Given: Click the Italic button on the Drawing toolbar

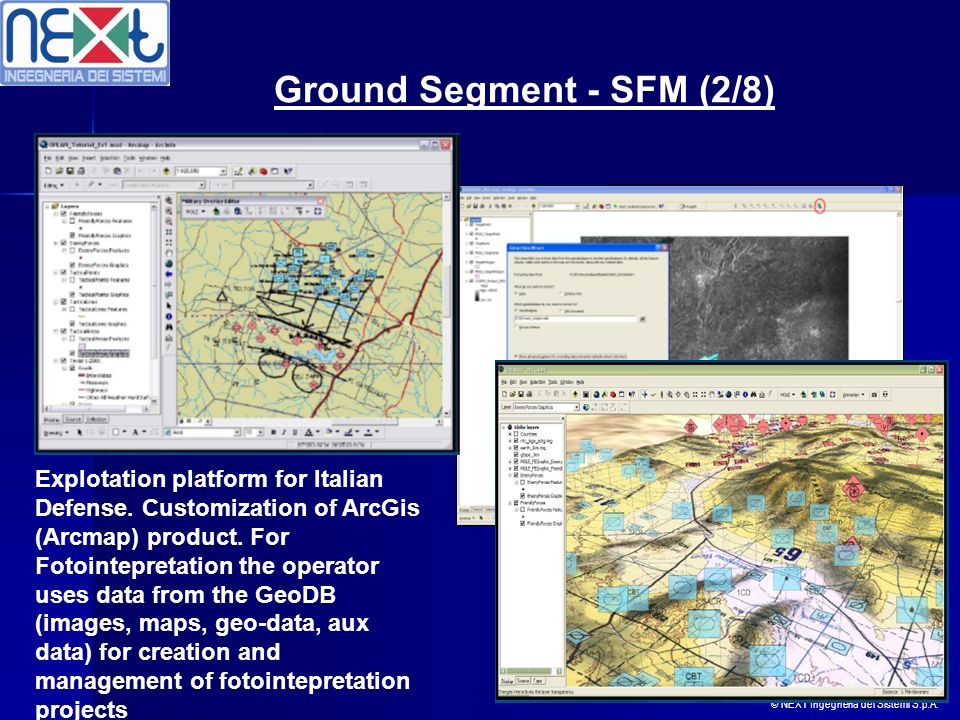Looking at the screenshot, I should pyautogui.click(x=283, y=432).
